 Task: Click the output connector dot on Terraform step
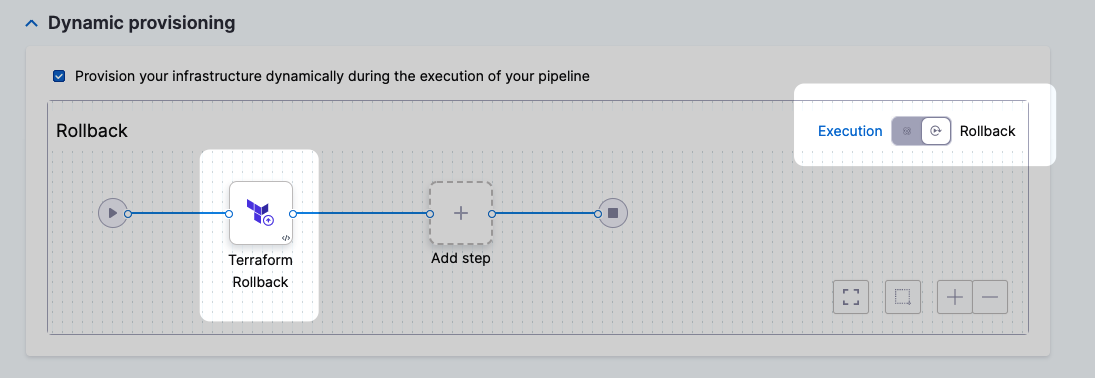point(293,214)
